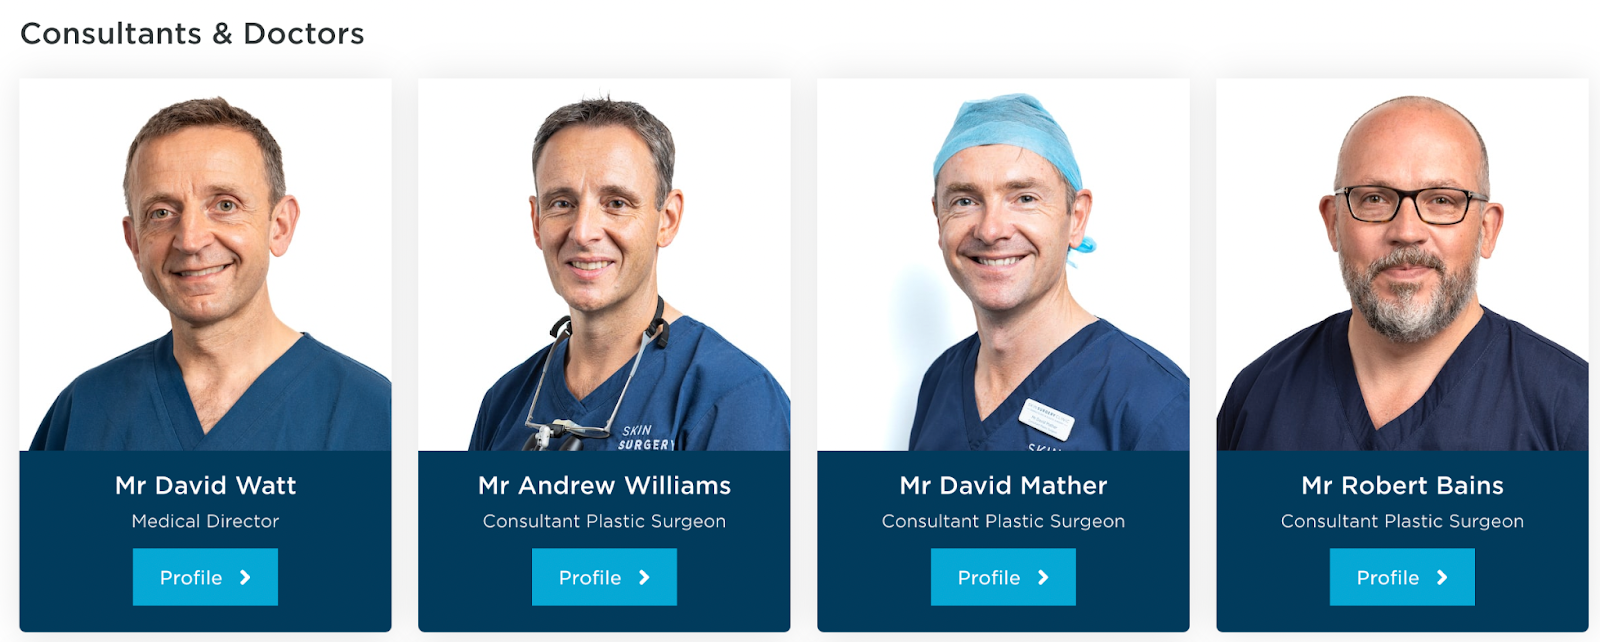The height and width of the screenshot is (642, 1600).
Task: Click chevron arrow in David Mather's Profile button
Action: tap(1043, 577)
